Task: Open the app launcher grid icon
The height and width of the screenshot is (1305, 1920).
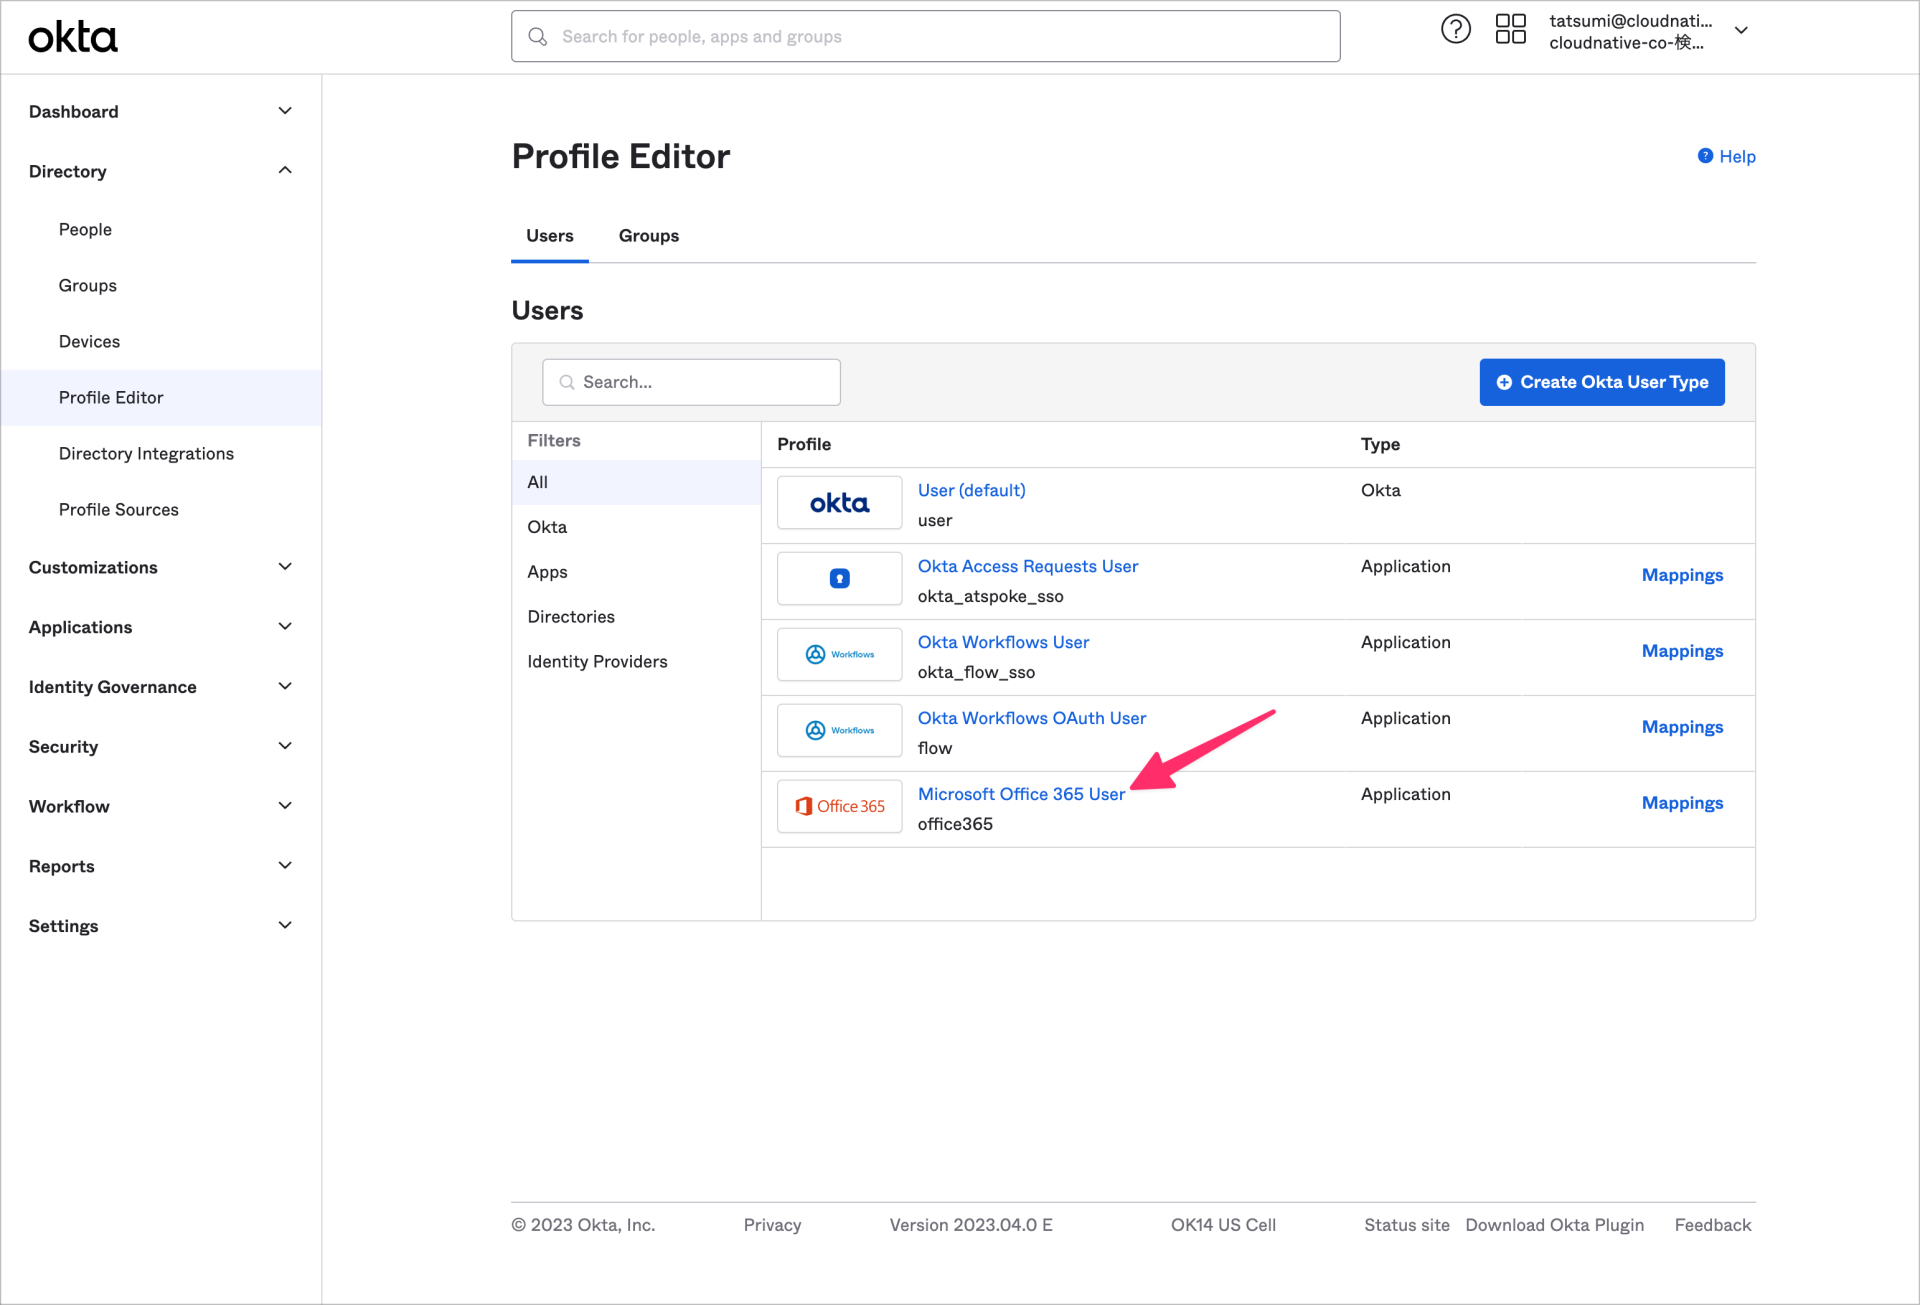Action: coord(1510,29)
